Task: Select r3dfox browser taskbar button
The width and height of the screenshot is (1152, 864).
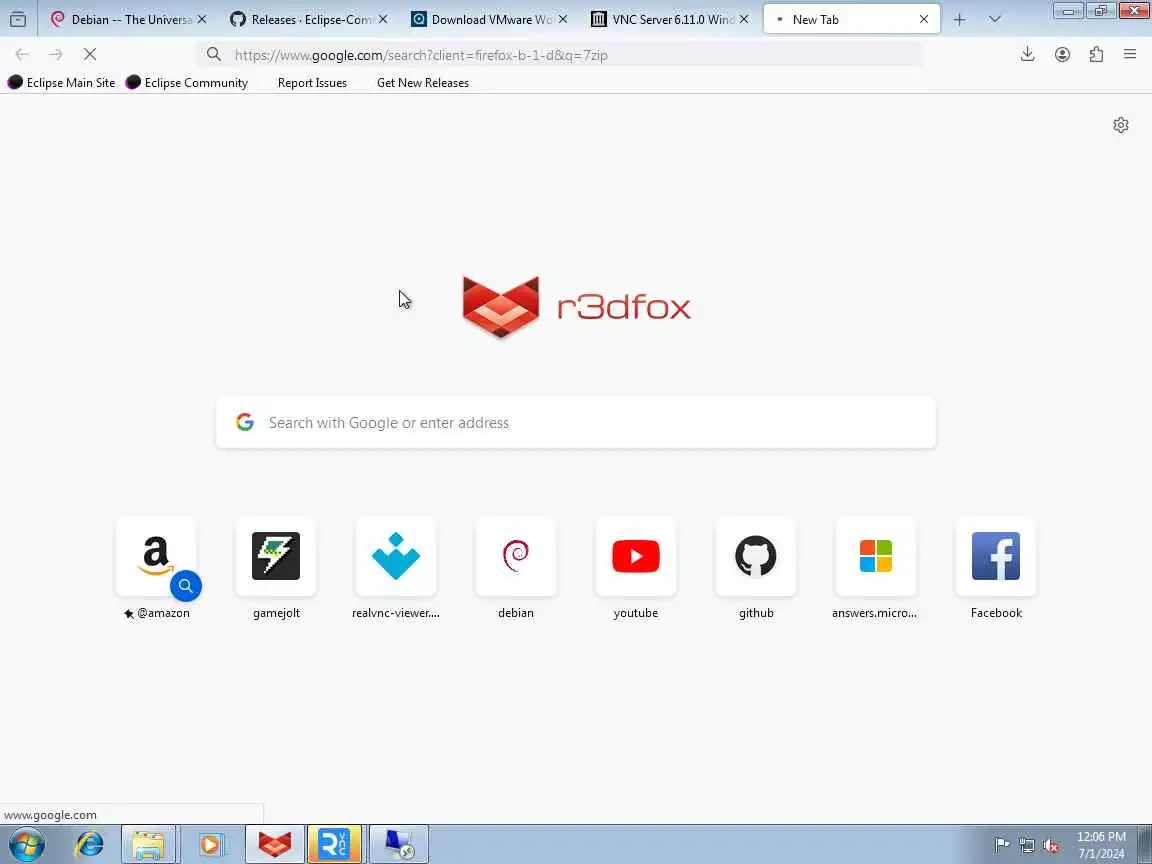Action: click(x=274, y=844)
